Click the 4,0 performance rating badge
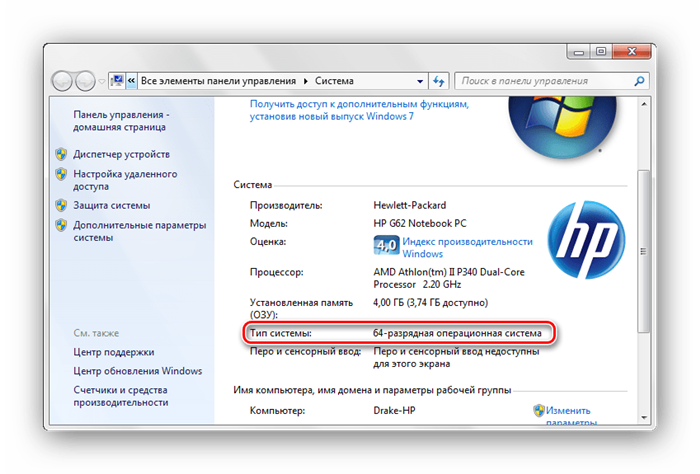Screen dimensions: 700x474 pyautogui.click(x=387, y=245)
